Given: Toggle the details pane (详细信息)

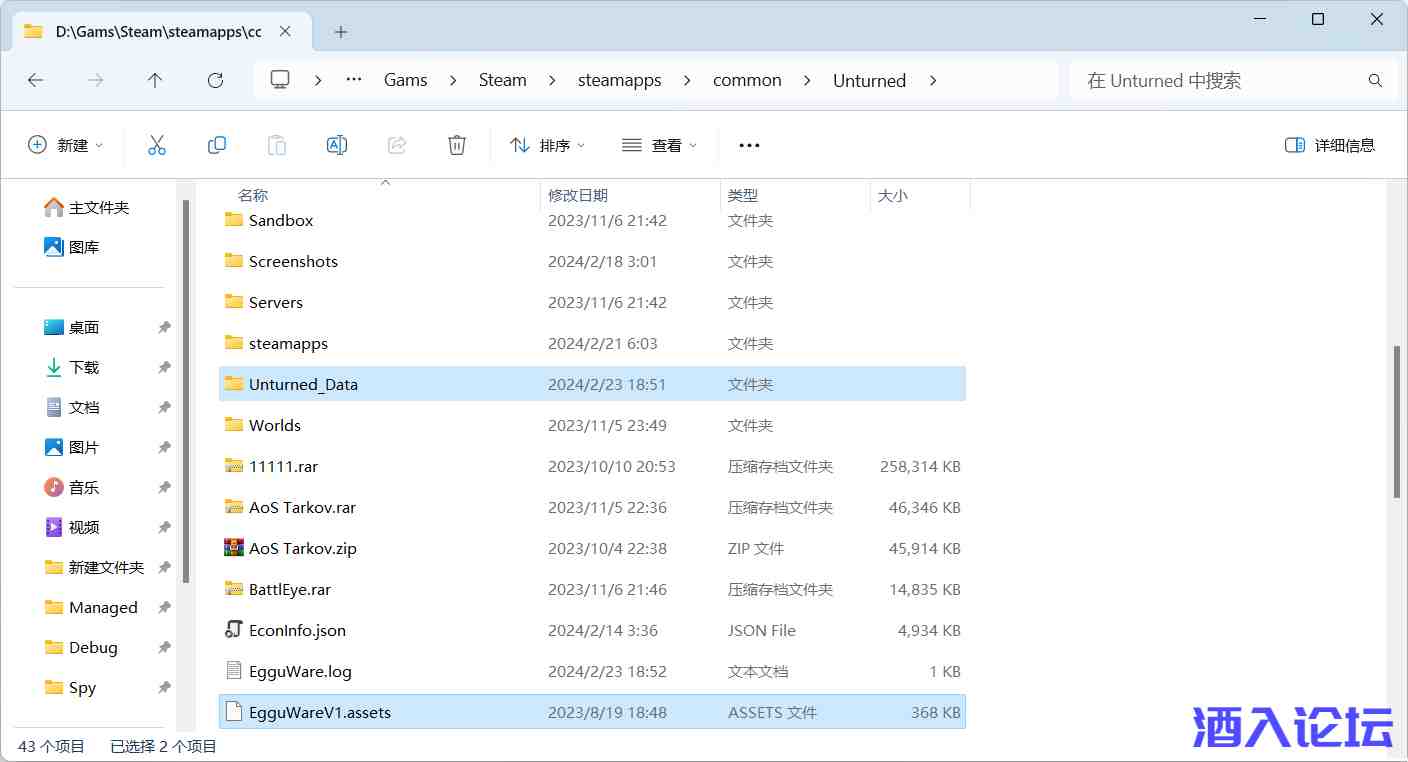Looking at the screenshot, I should [1330, 145].
